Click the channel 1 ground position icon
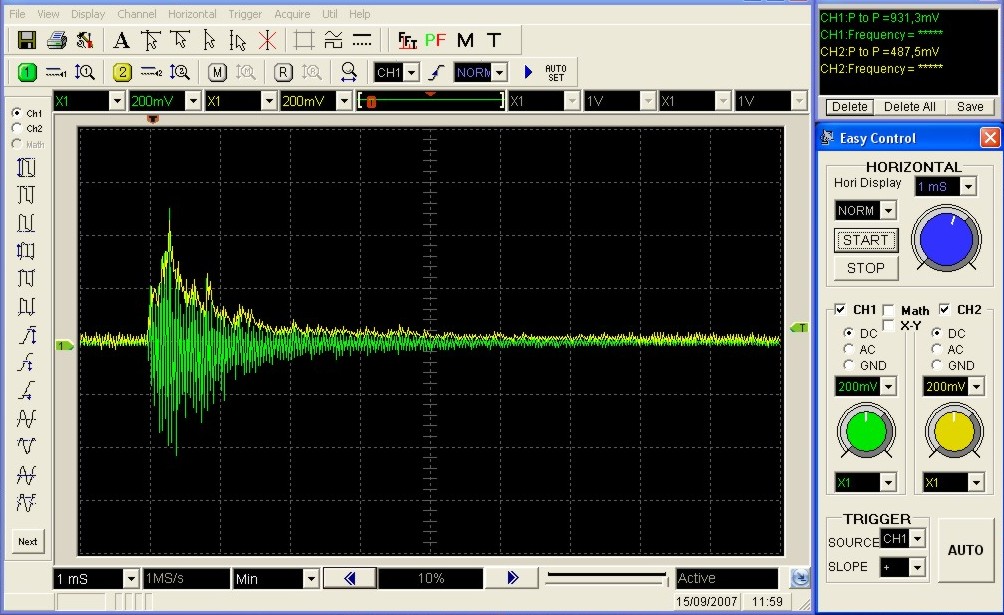This screenshot has height=615, width=1004. tap(56, 72)
